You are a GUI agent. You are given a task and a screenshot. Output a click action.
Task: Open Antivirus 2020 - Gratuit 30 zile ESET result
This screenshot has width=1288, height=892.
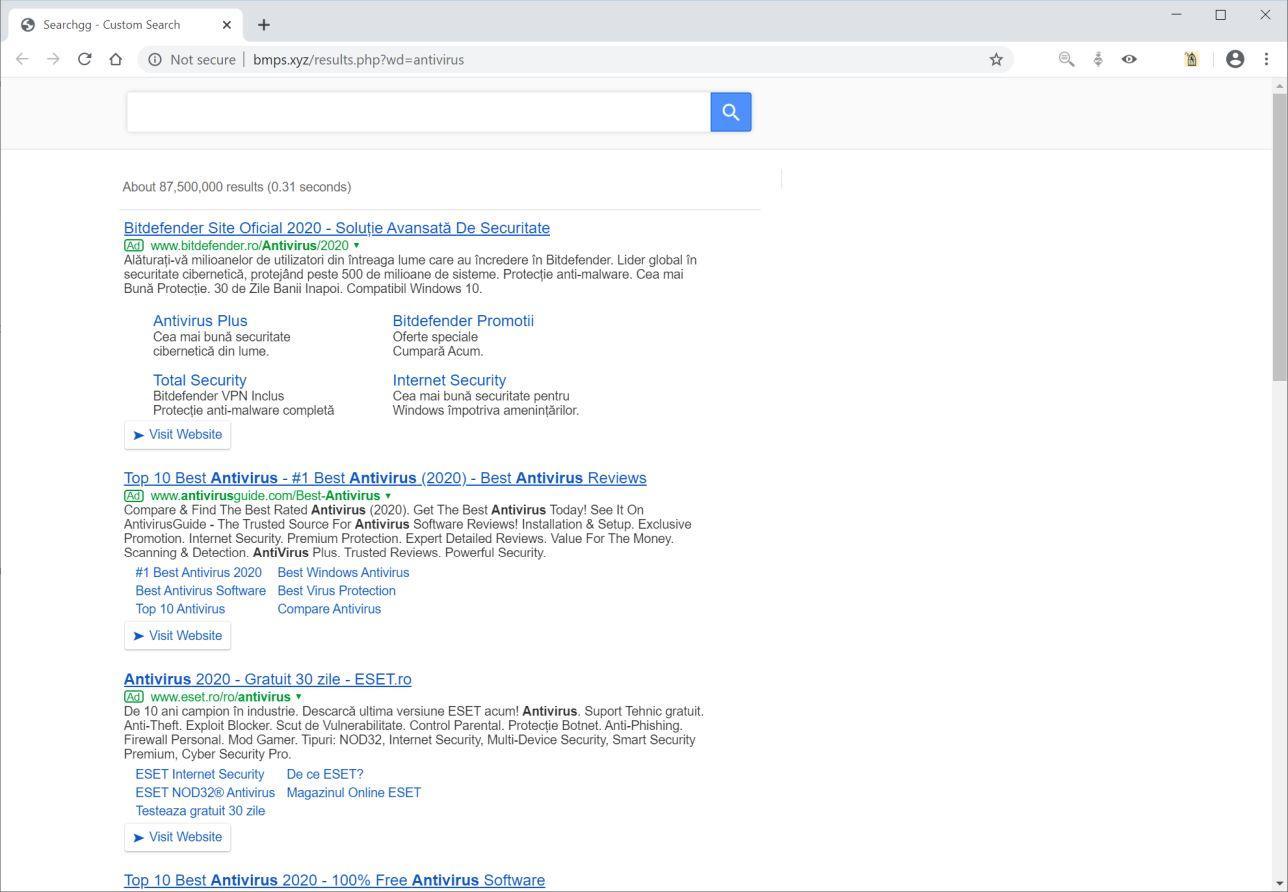tap(268, 679)
